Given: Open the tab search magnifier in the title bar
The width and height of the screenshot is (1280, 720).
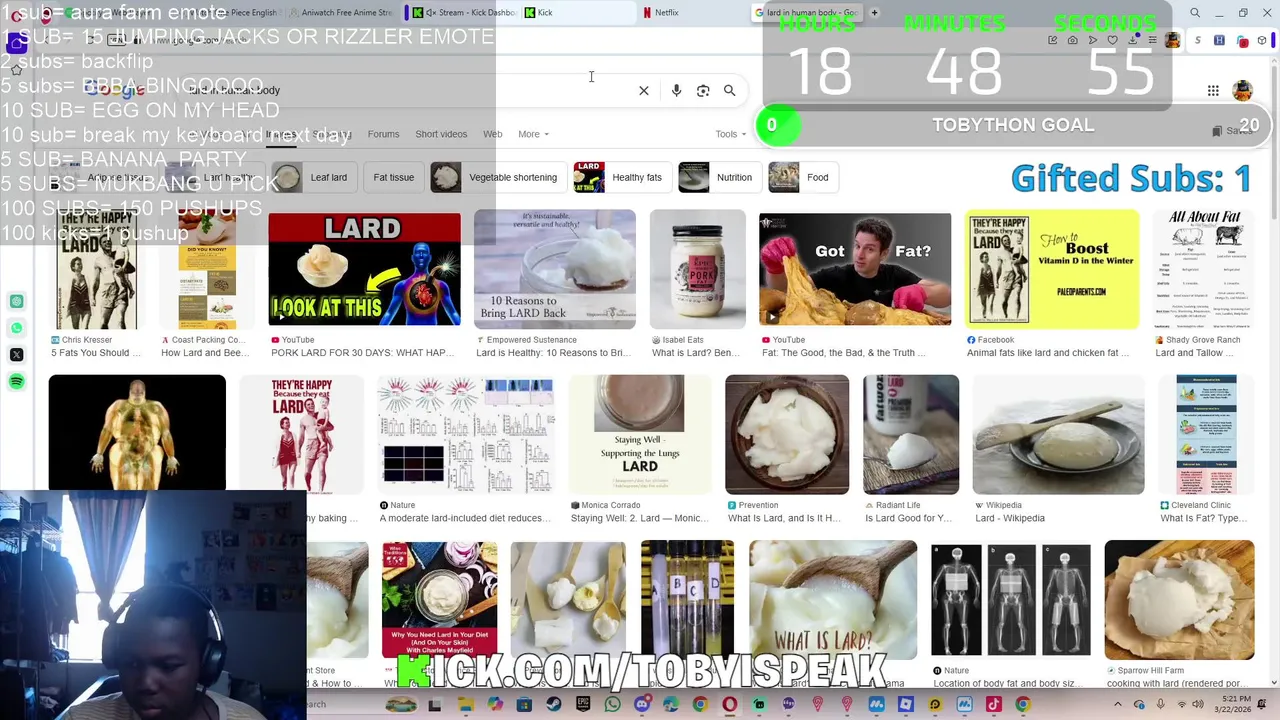Looking at the screenshot, I should (x=1195, y=13).
